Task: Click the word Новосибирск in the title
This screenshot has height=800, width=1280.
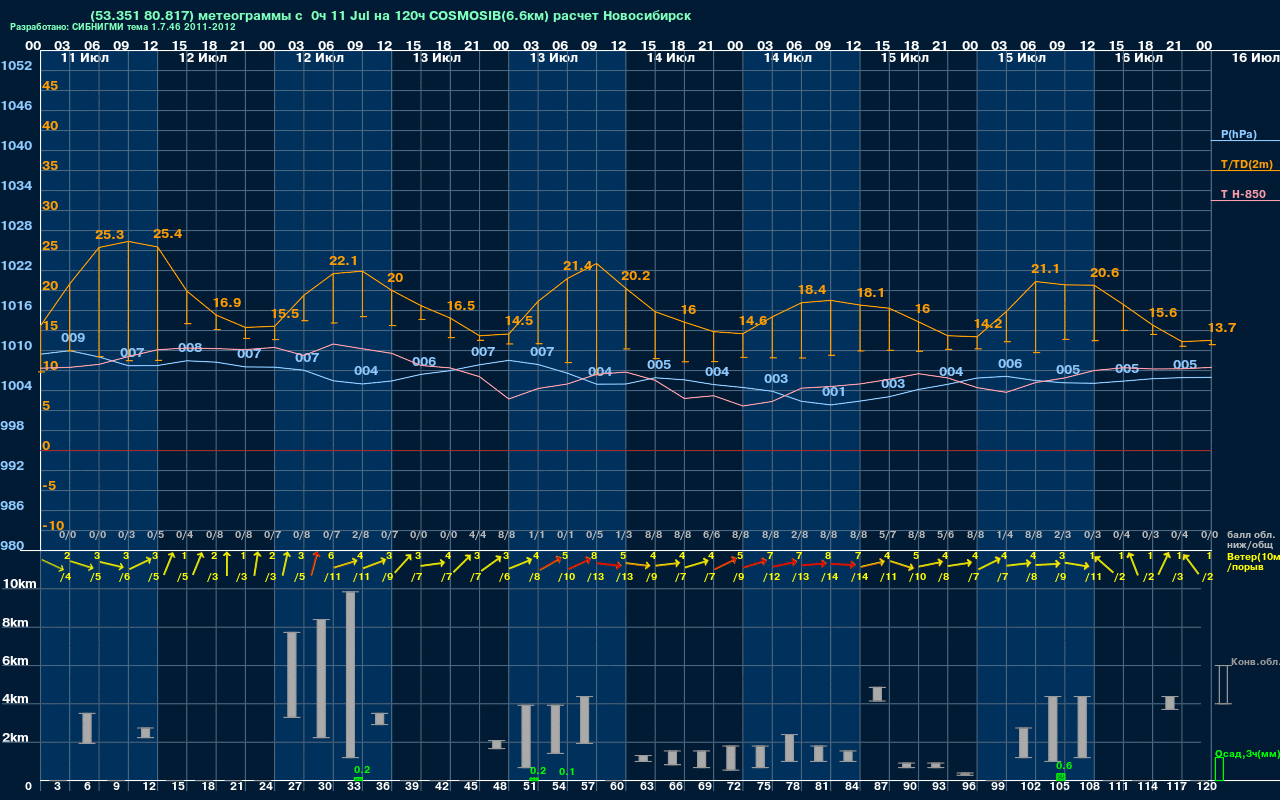Action: (646, 16)
